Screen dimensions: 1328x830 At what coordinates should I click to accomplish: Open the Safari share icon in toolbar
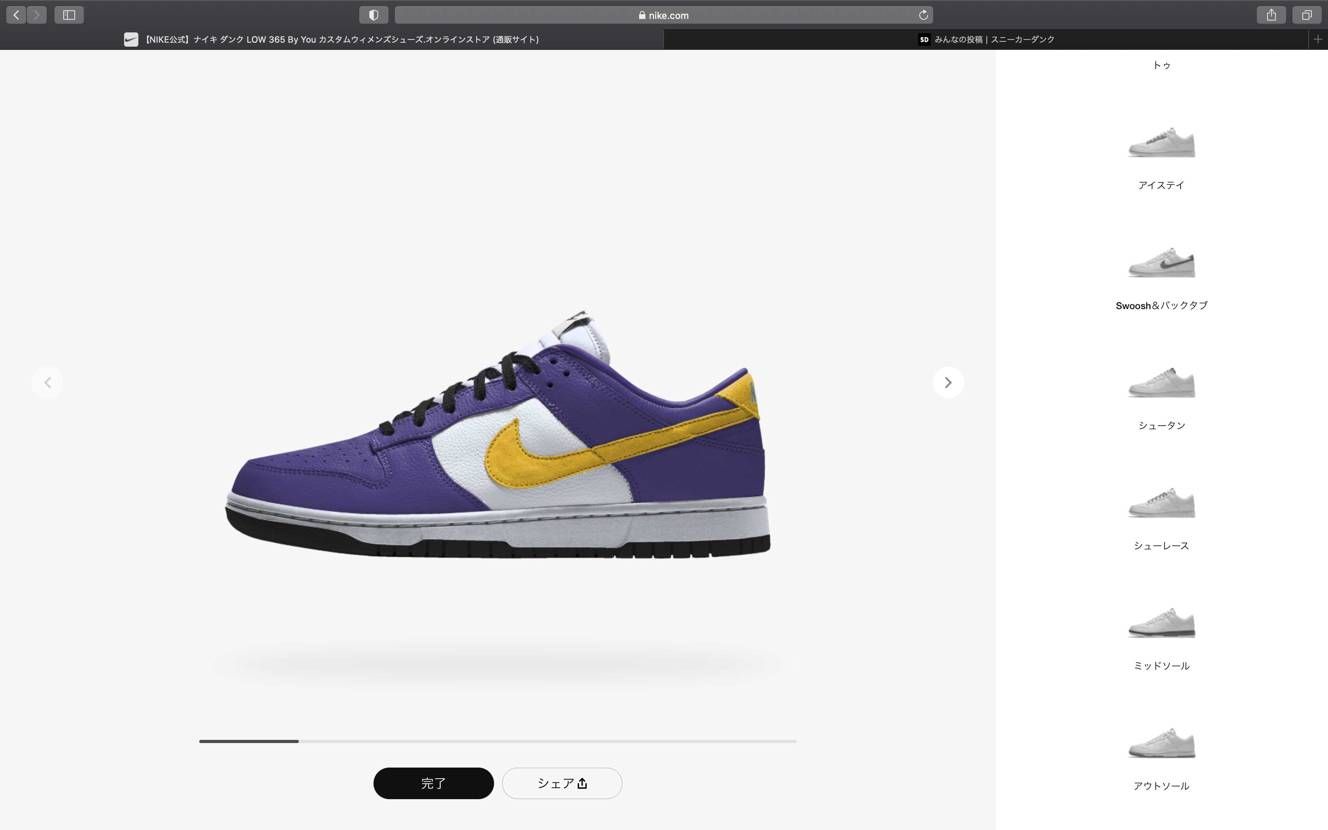(x=1271, y=15)
